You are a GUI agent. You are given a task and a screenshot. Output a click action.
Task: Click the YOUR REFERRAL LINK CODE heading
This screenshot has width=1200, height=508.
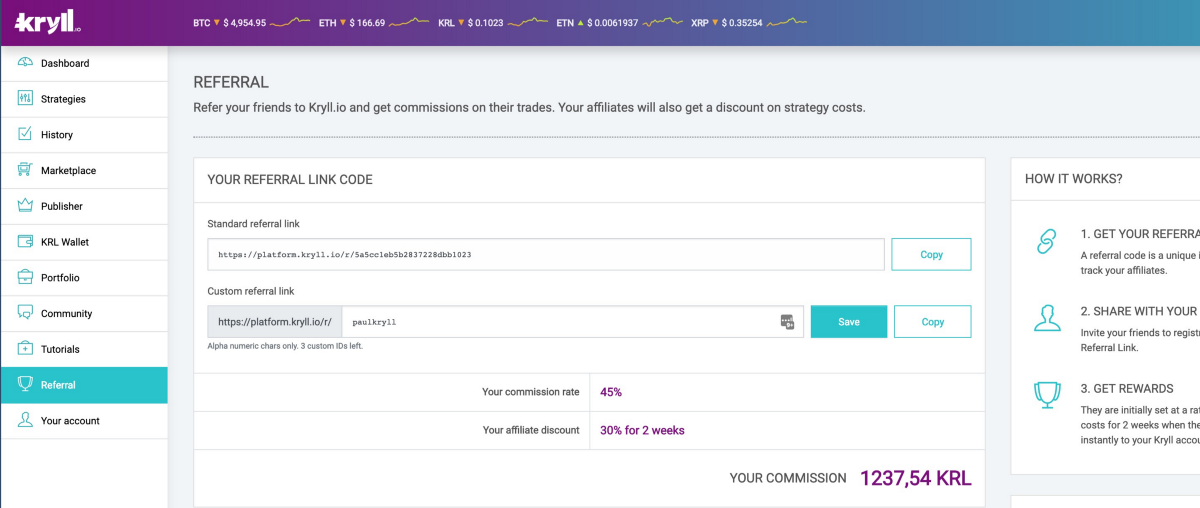290,180
